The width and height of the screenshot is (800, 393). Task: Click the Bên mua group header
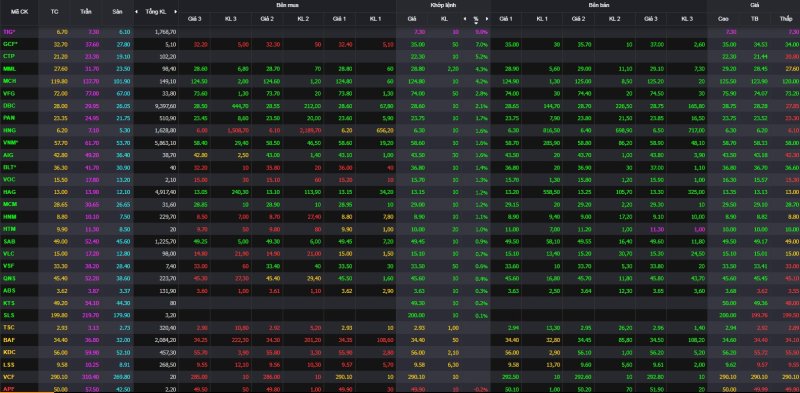[287, 5]
